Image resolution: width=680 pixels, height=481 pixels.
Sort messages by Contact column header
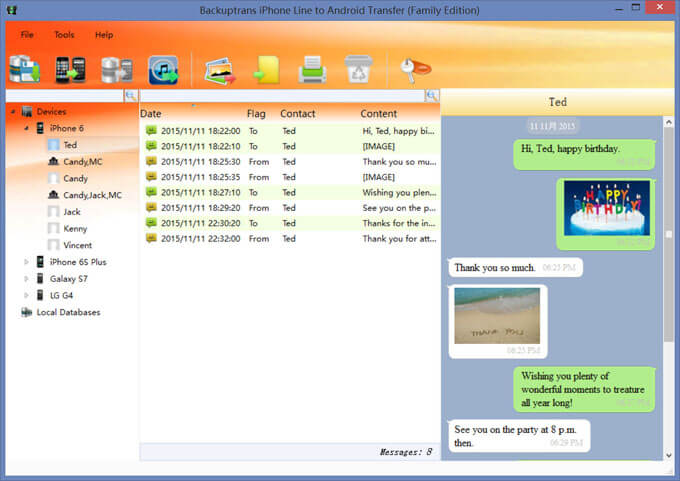(x=298, y=114)
